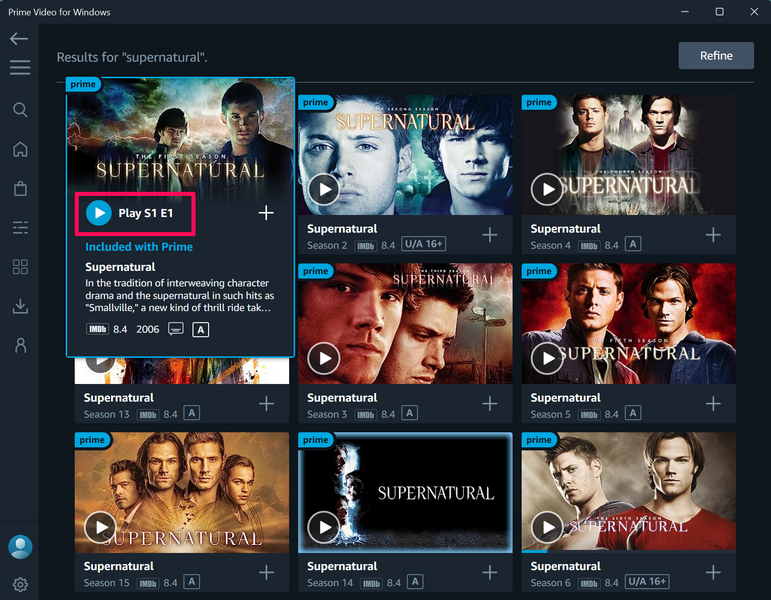Click the U/A 16+ rating on Season 2
The width and height of the screenshot is (771, 600).
click(424, 244)
